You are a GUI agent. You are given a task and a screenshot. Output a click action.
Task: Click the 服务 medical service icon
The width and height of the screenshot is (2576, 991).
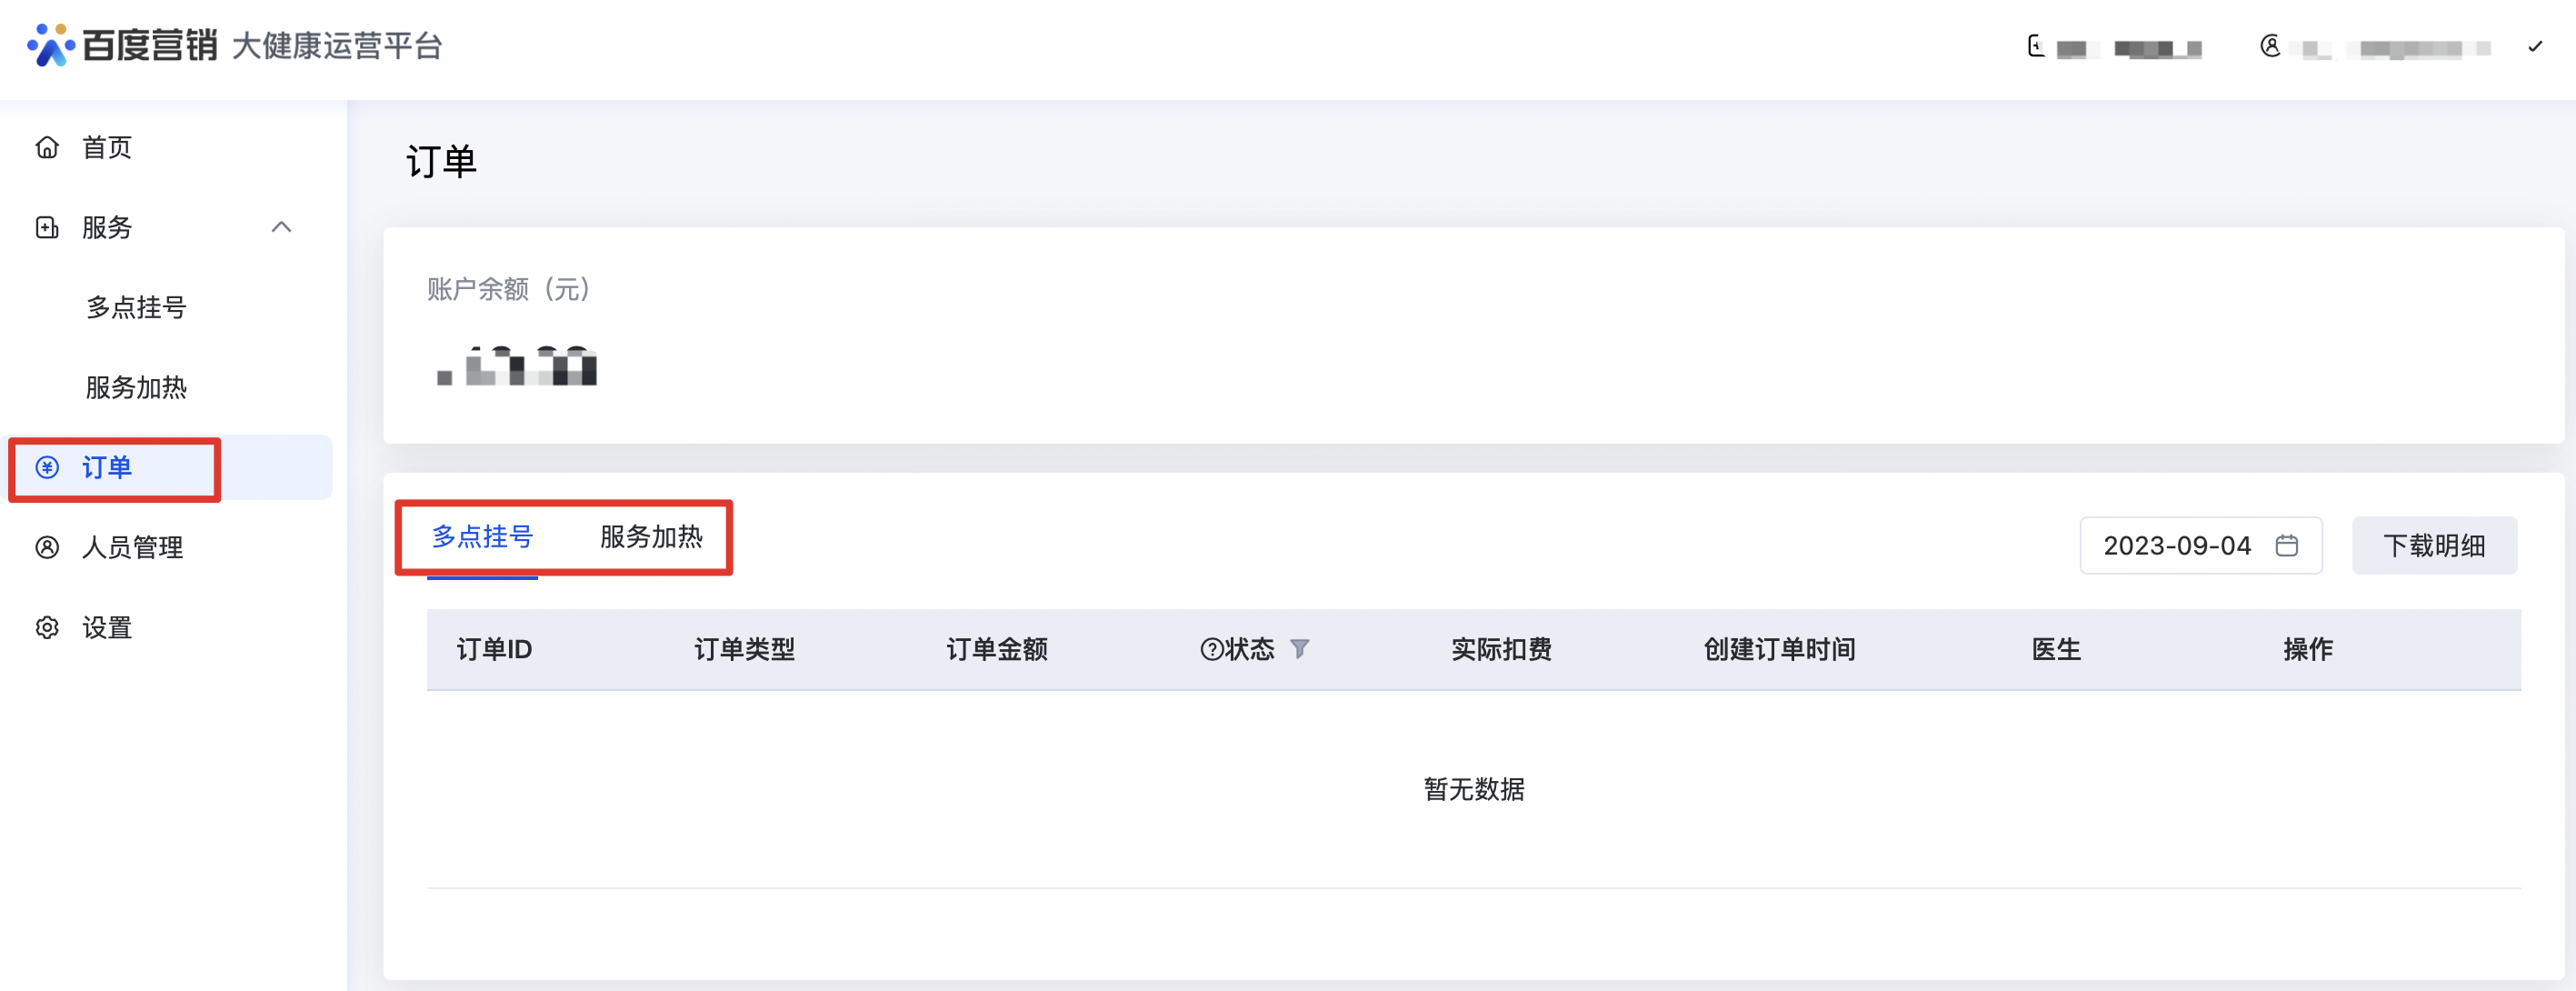[x=47, y=228]
